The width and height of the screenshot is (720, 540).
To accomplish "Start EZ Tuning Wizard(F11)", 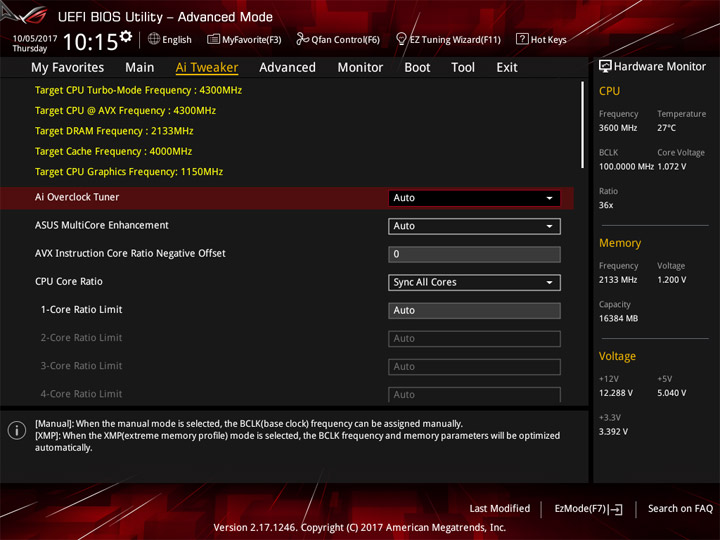I will tap(449, 39).
